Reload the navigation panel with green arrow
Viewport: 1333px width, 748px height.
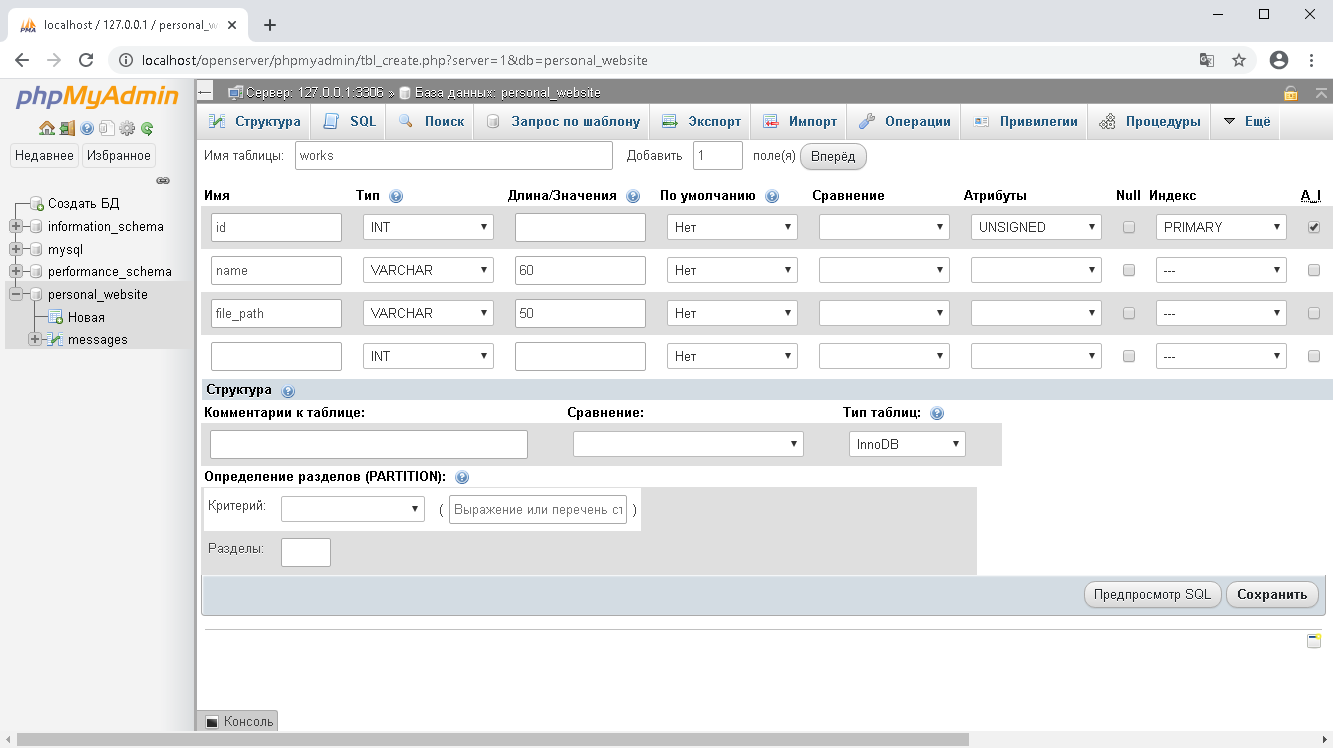pos(147,128)
